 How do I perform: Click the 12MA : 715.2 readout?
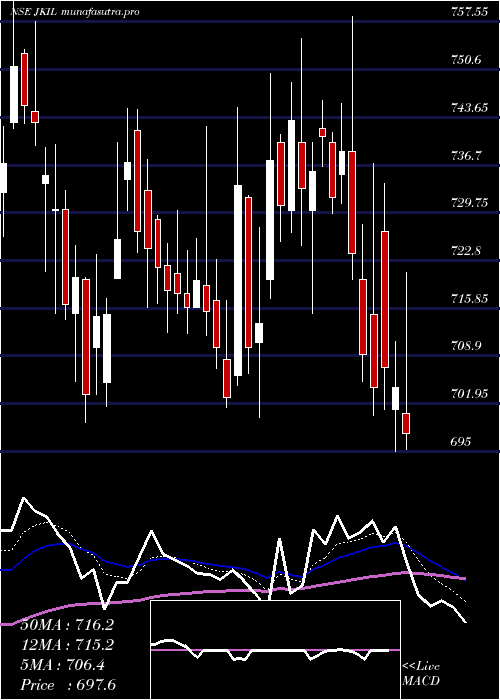pyautogui.click(x=68, y=645)
